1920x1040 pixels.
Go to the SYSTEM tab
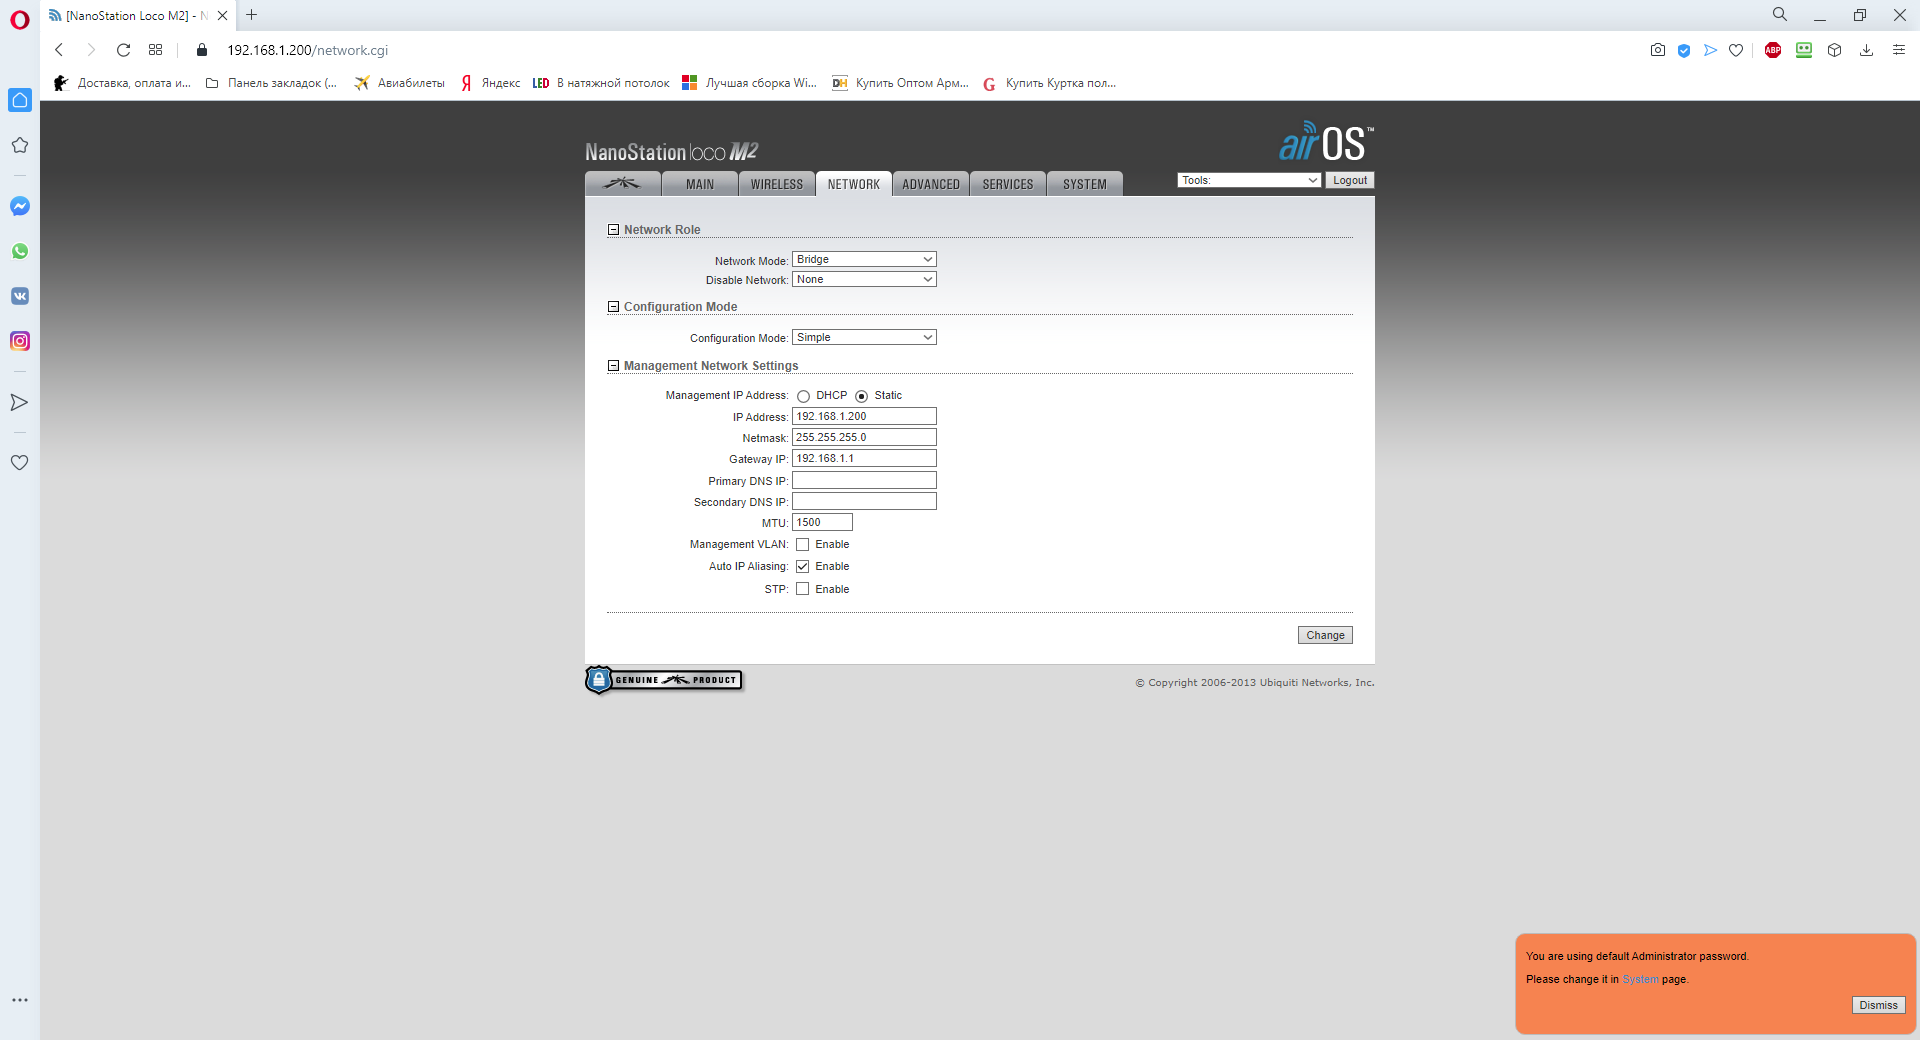[x=1085, y=184]
